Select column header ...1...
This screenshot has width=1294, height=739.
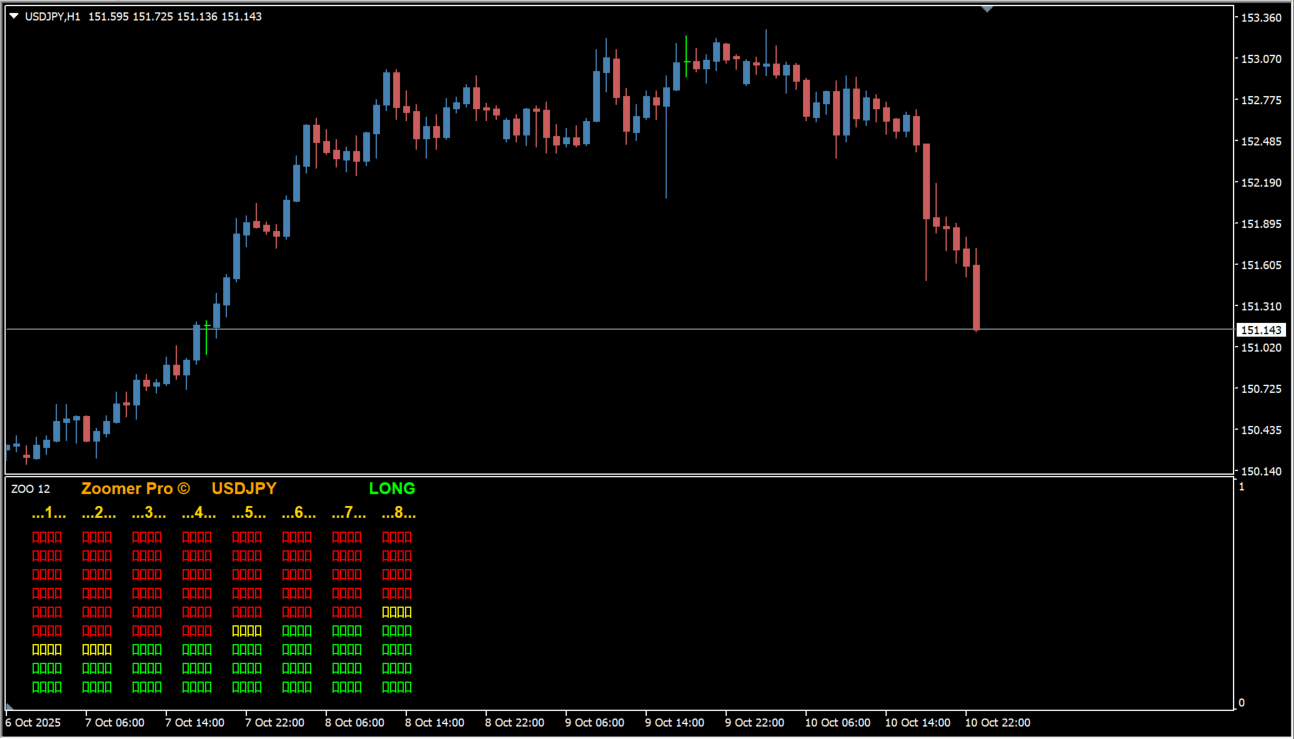click(48, 513)
